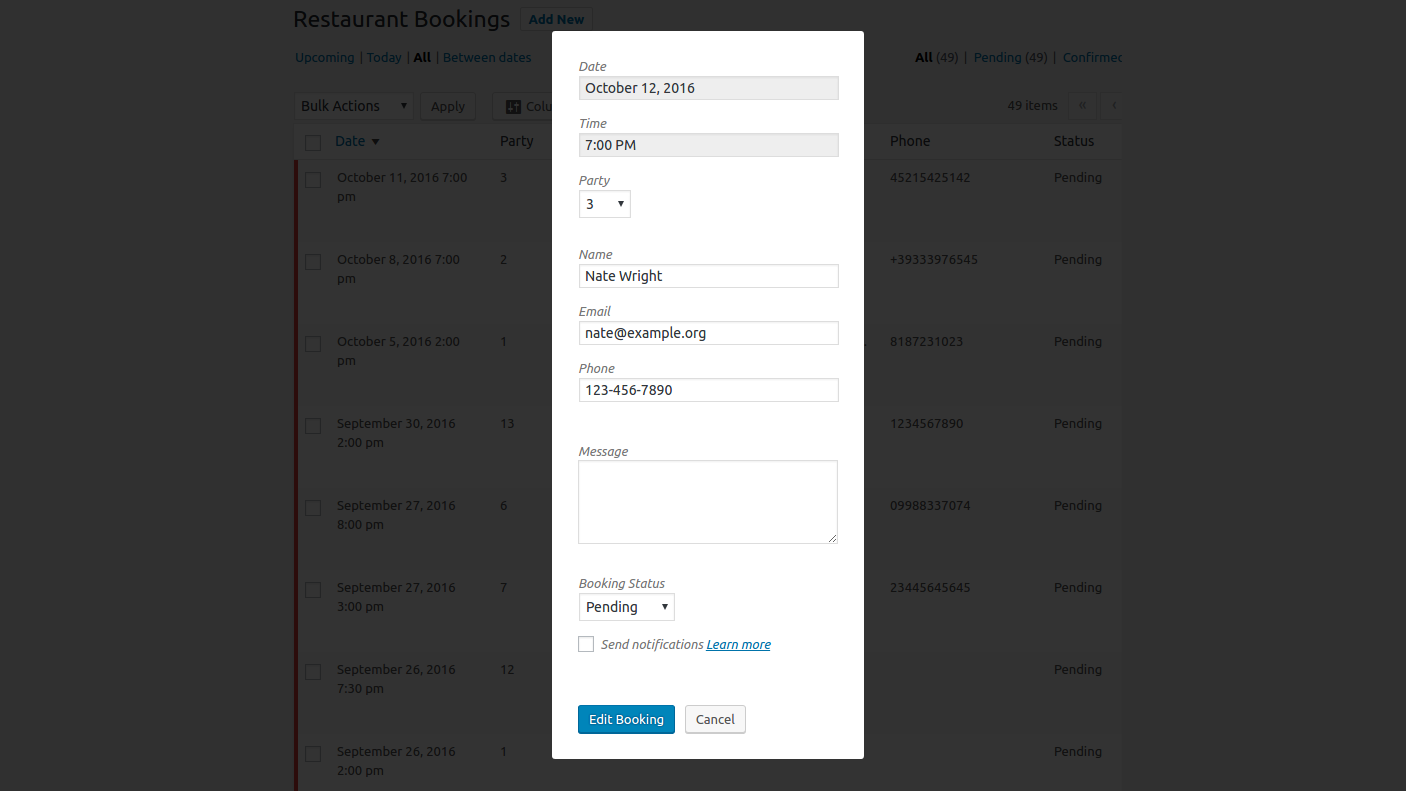Viewport: 1406px width, 791px height.
Task: Enable the Send notifications checkbox
Action: pyautogui.click(x=586, y=644)
